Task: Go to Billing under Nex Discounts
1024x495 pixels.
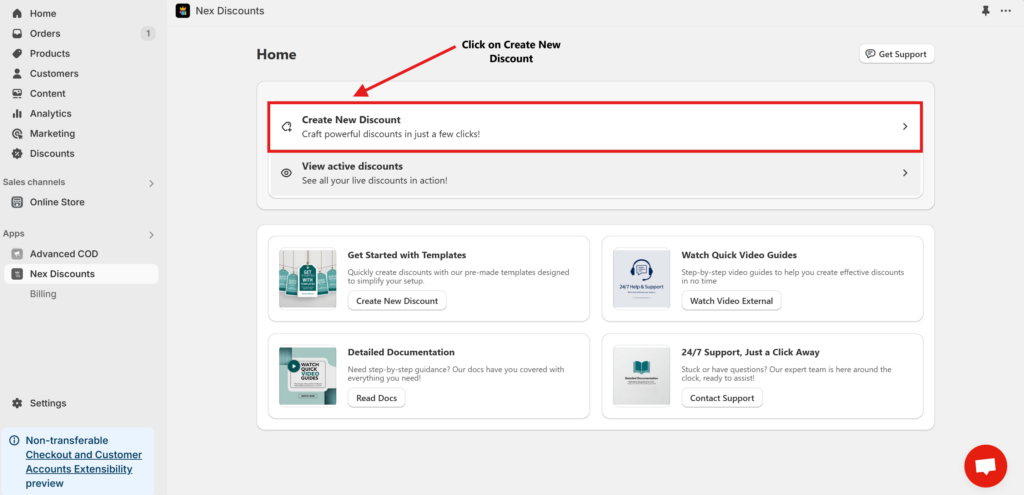Action: [x=43, y=294]
